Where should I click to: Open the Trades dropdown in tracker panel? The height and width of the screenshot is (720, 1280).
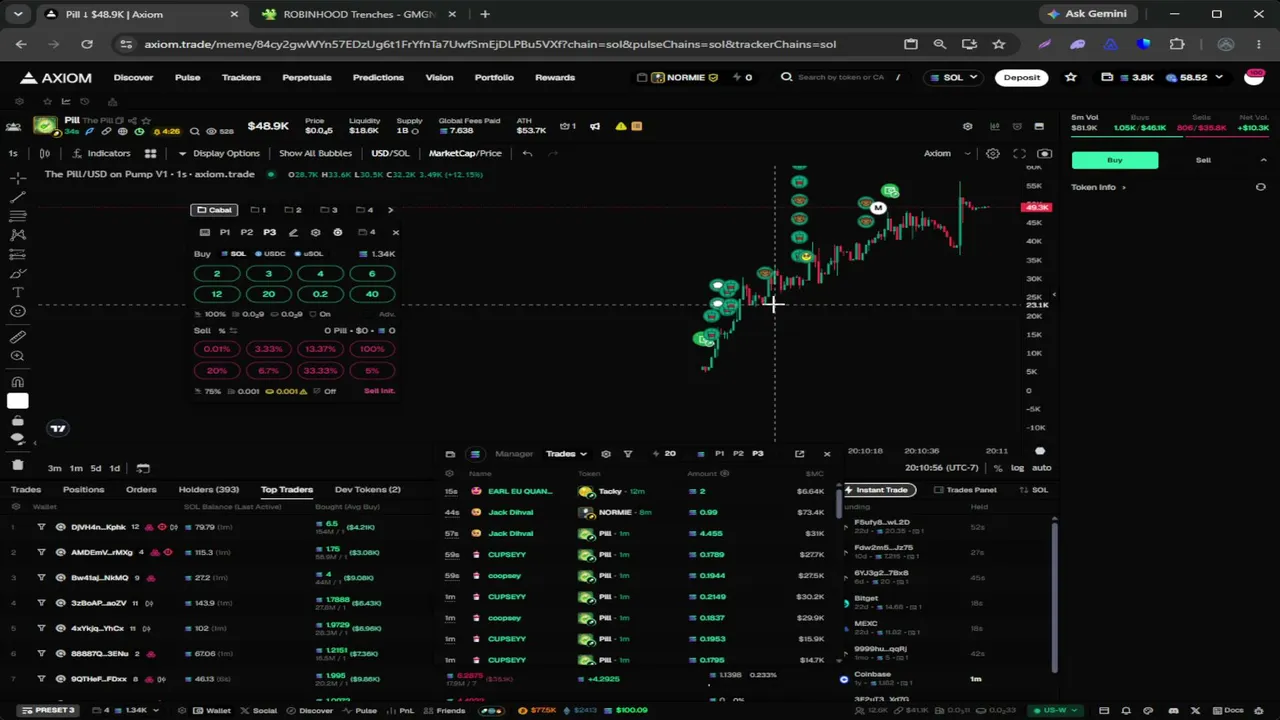pos(566,454)
